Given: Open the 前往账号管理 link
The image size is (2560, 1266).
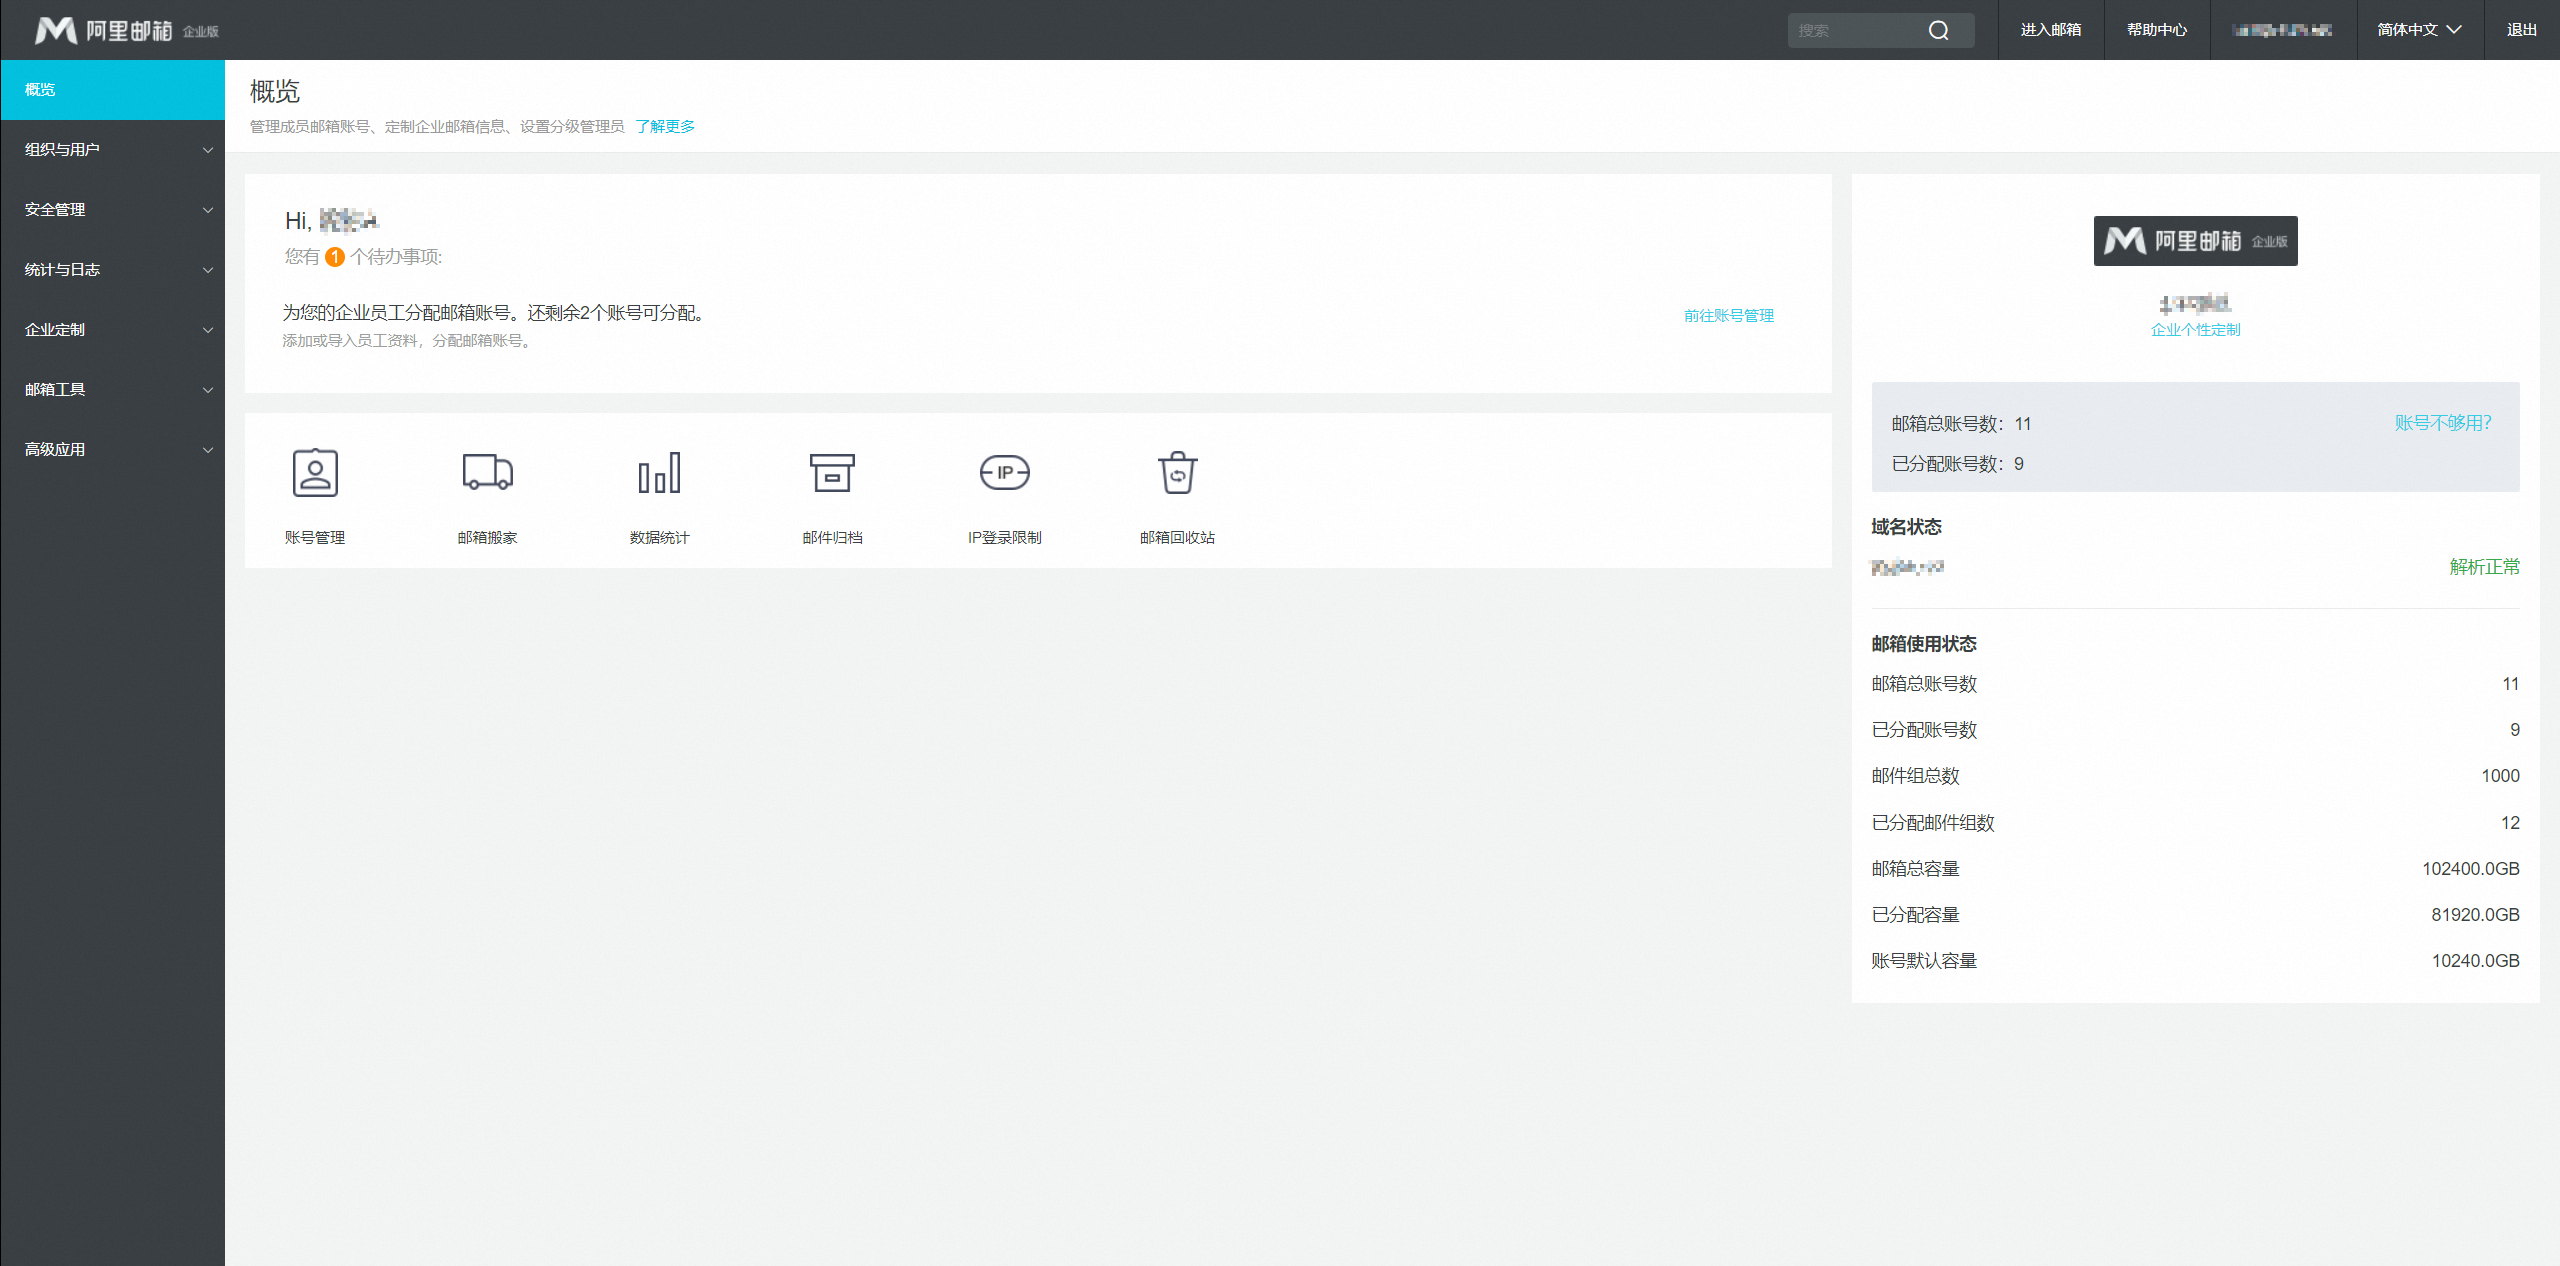Looking at the screenshot, I should point(1728,316).
